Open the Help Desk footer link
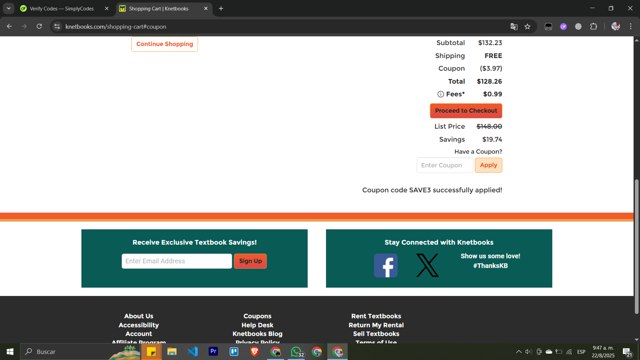640x360 pixels. click(257, 325)
